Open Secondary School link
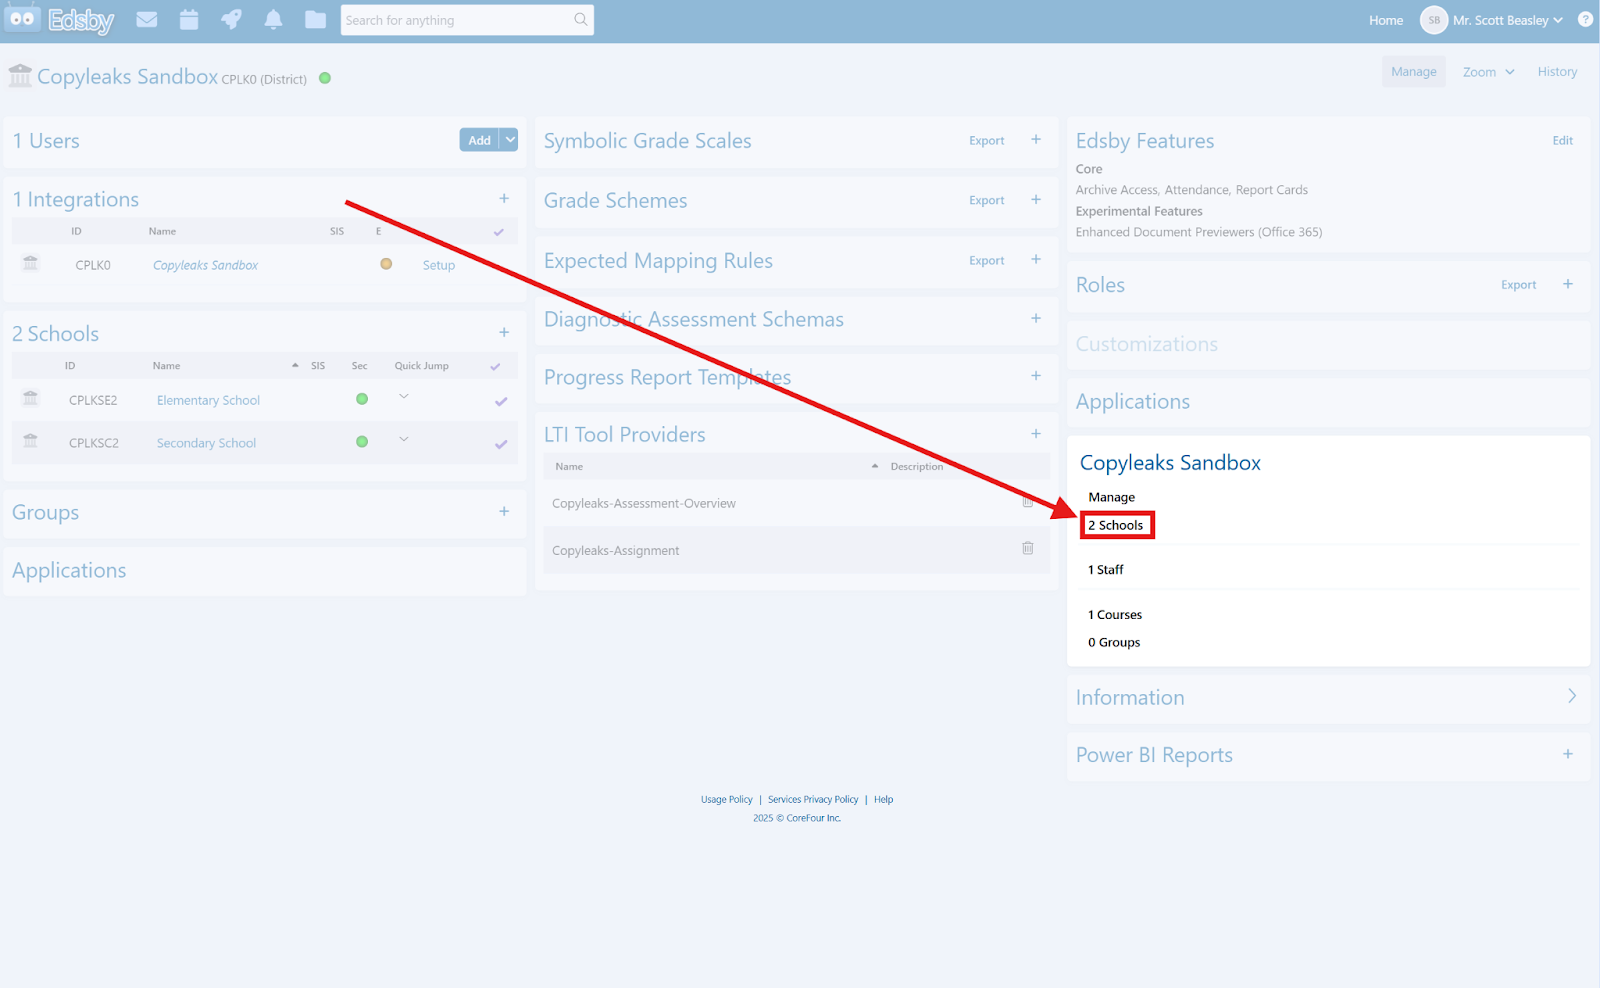 tap(206, 443)
